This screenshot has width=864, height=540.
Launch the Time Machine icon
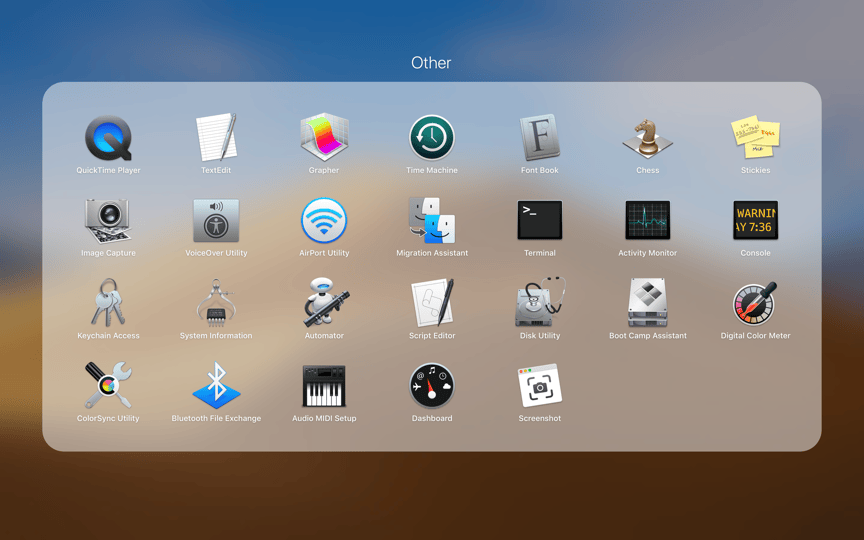tap(432, 138)
